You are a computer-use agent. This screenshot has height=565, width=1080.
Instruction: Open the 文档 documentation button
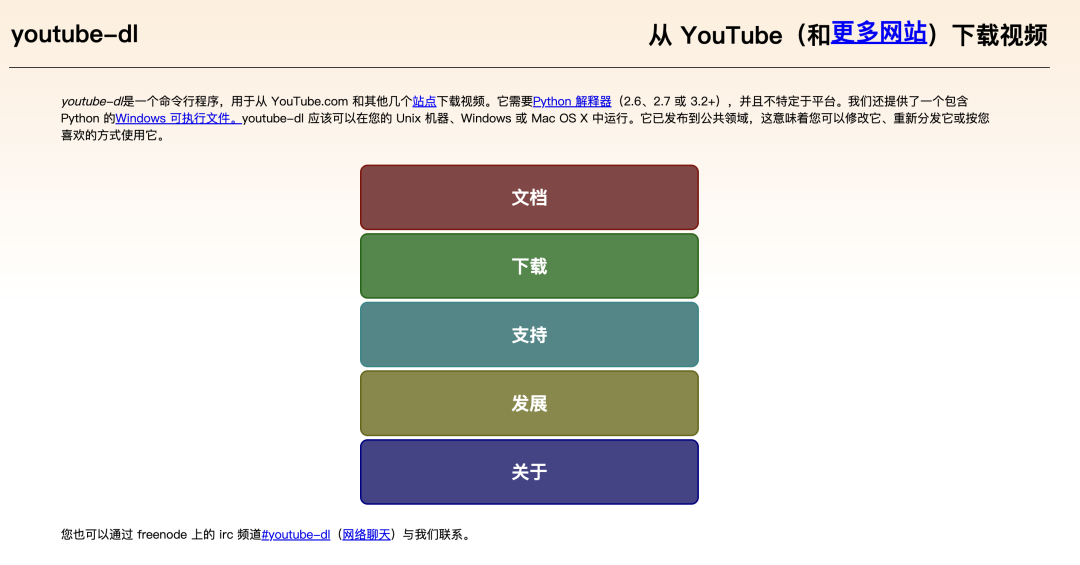tap(529, 197)
